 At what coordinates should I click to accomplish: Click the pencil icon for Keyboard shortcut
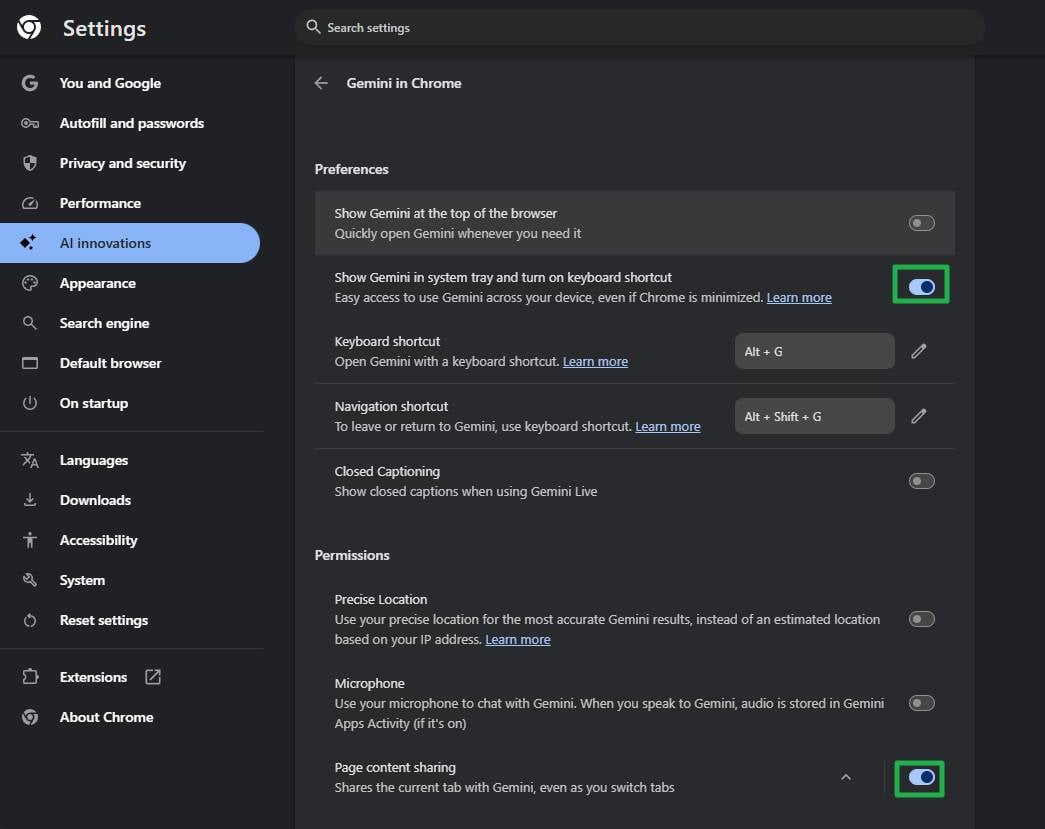click(919, 351)
